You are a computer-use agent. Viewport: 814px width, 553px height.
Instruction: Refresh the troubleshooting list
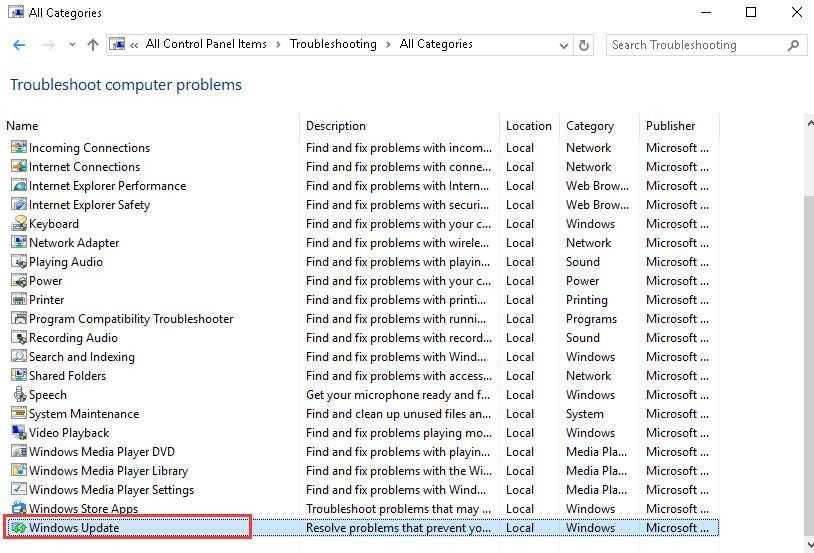pos(585,45)
